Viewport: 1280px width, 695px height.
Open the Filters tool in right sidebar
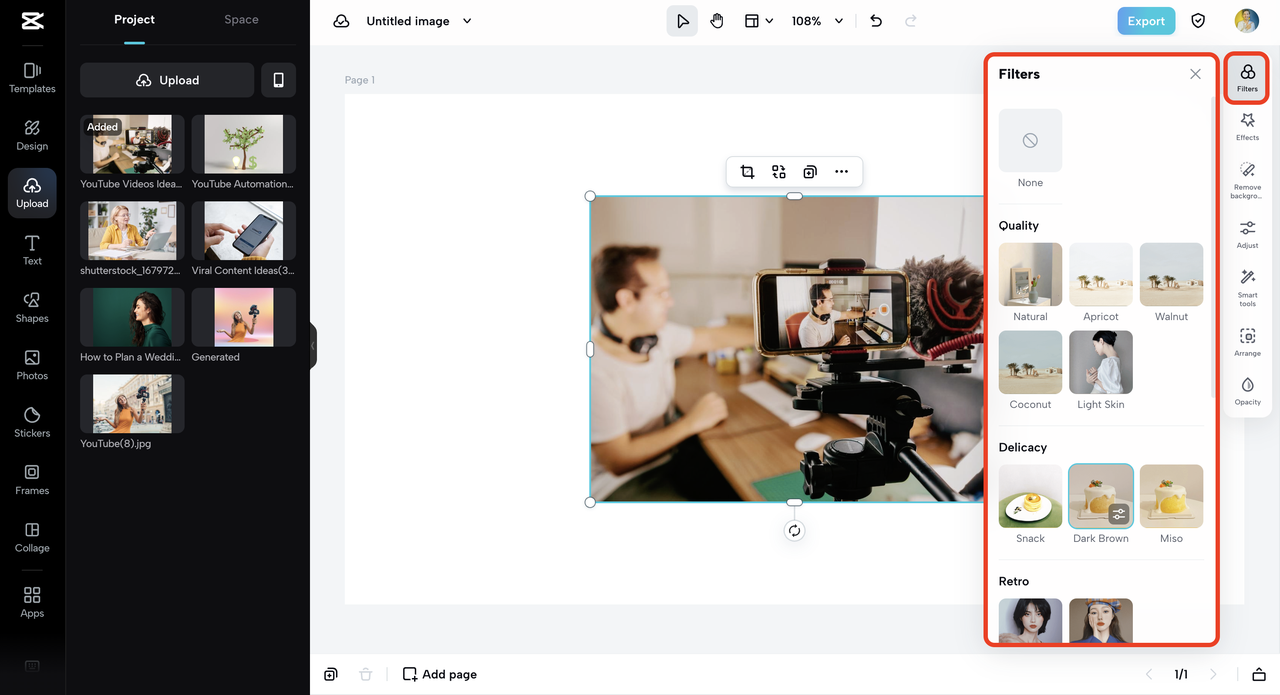(1247, 77)
